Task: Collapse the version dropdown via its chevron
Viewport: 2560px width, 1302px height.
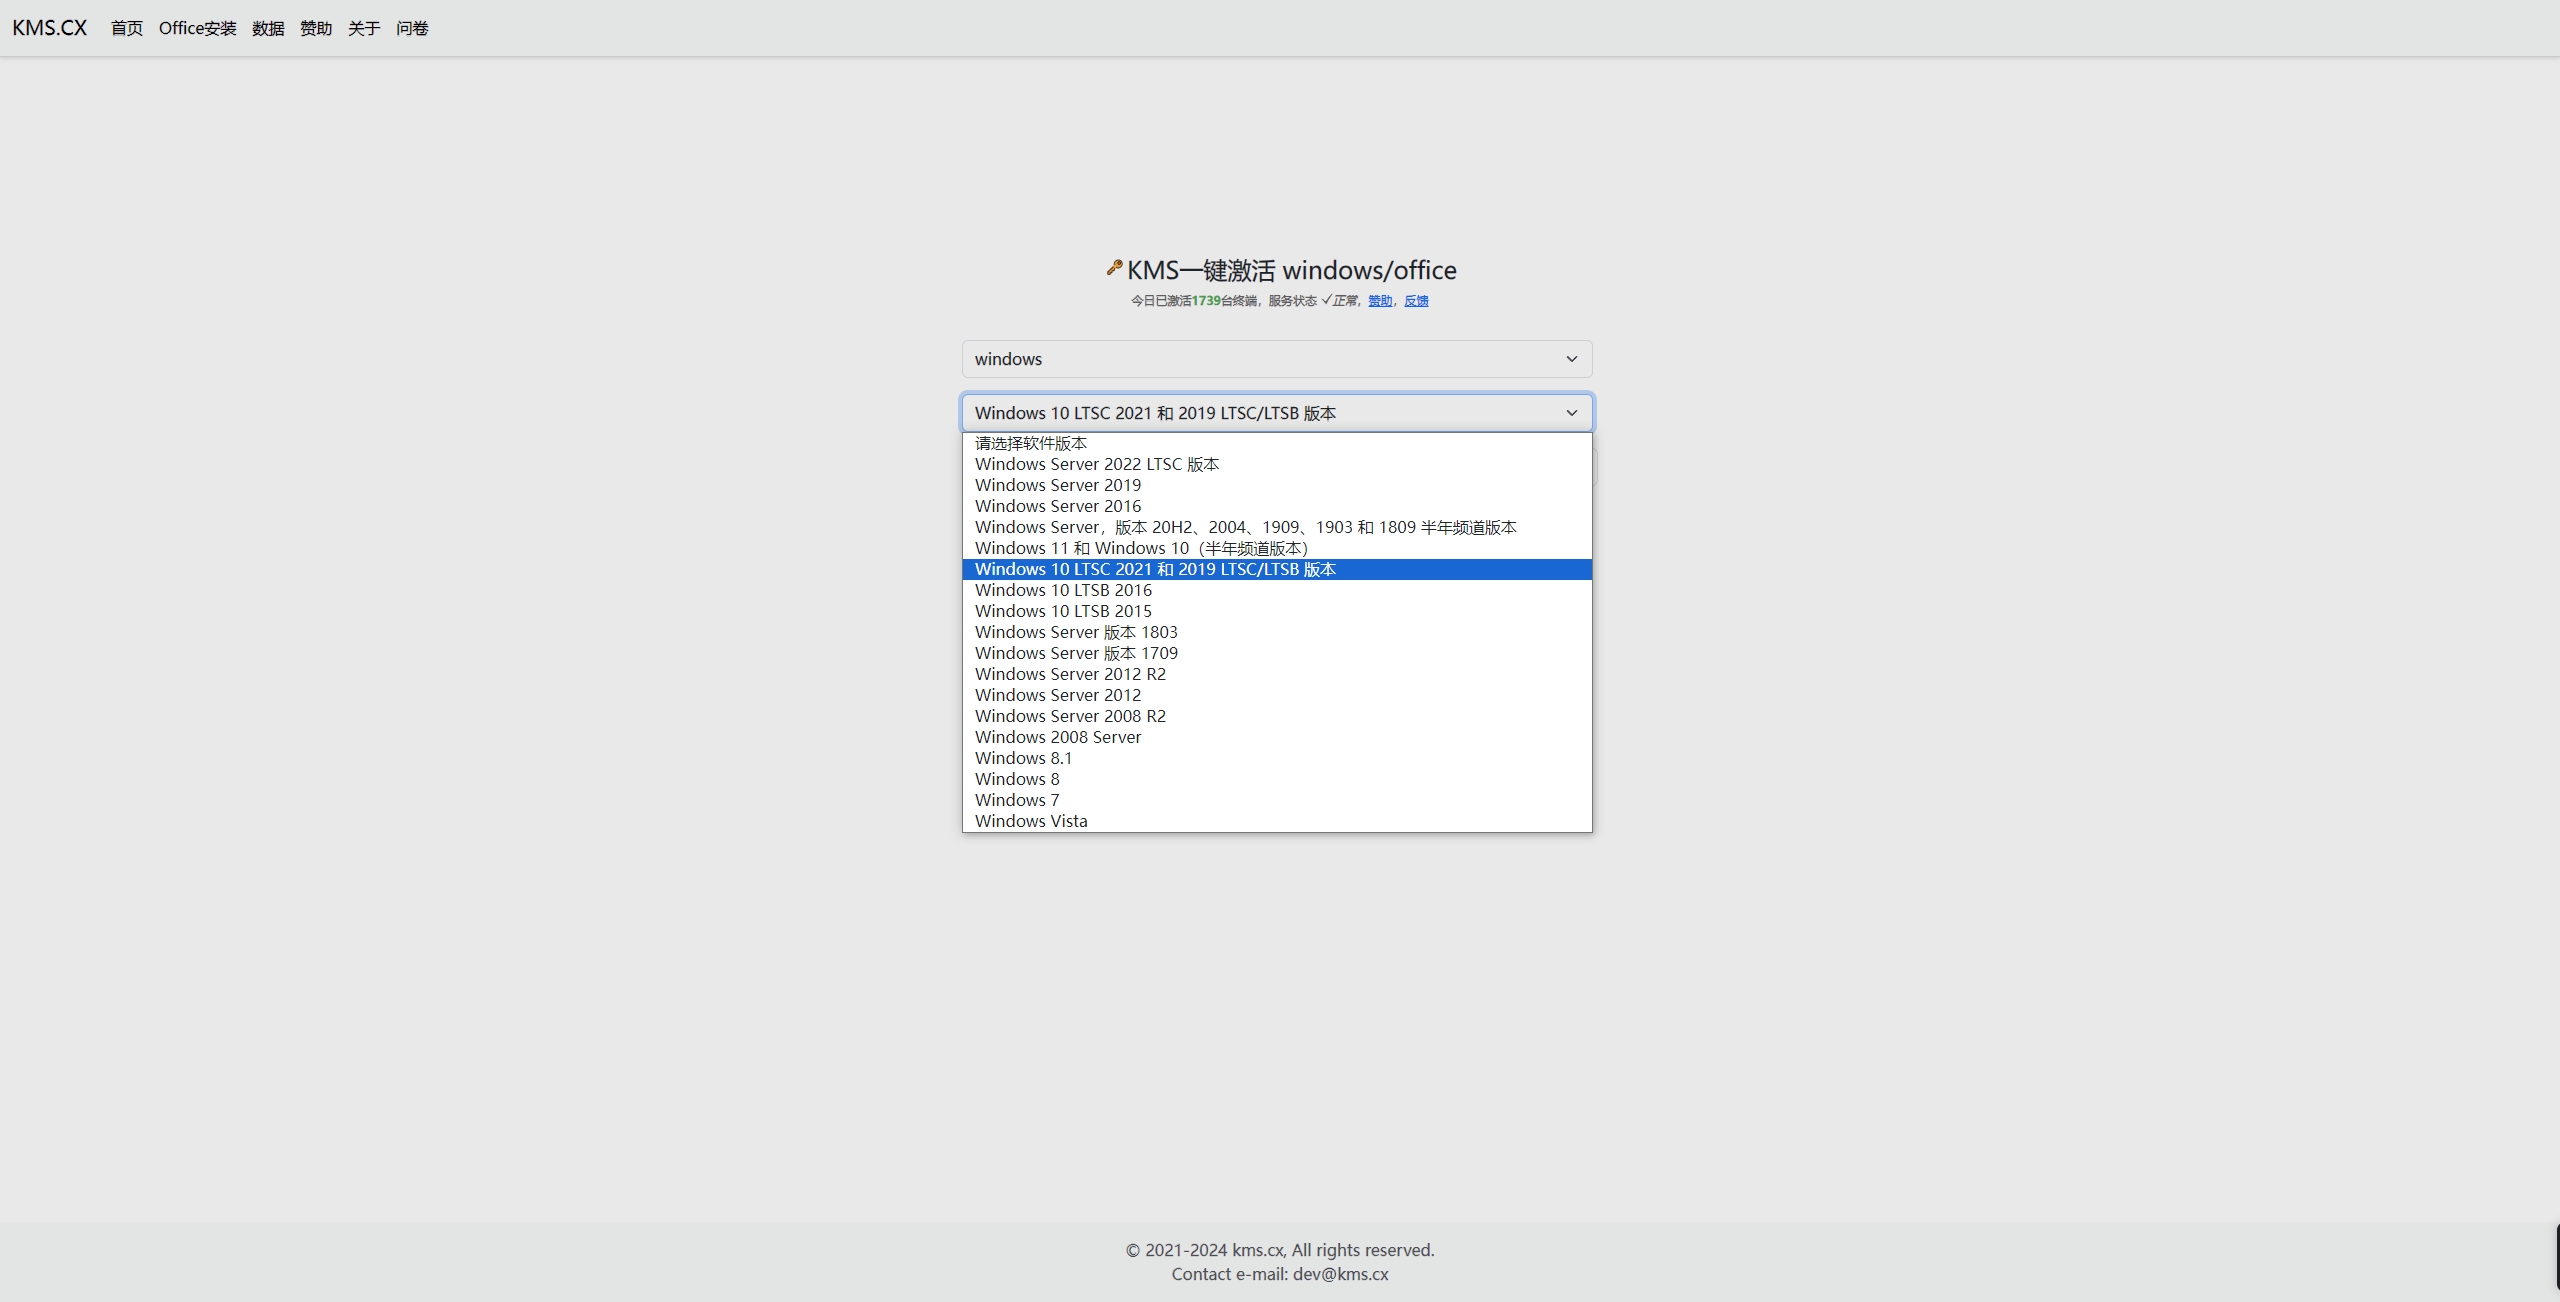Action: [1571, 413]
